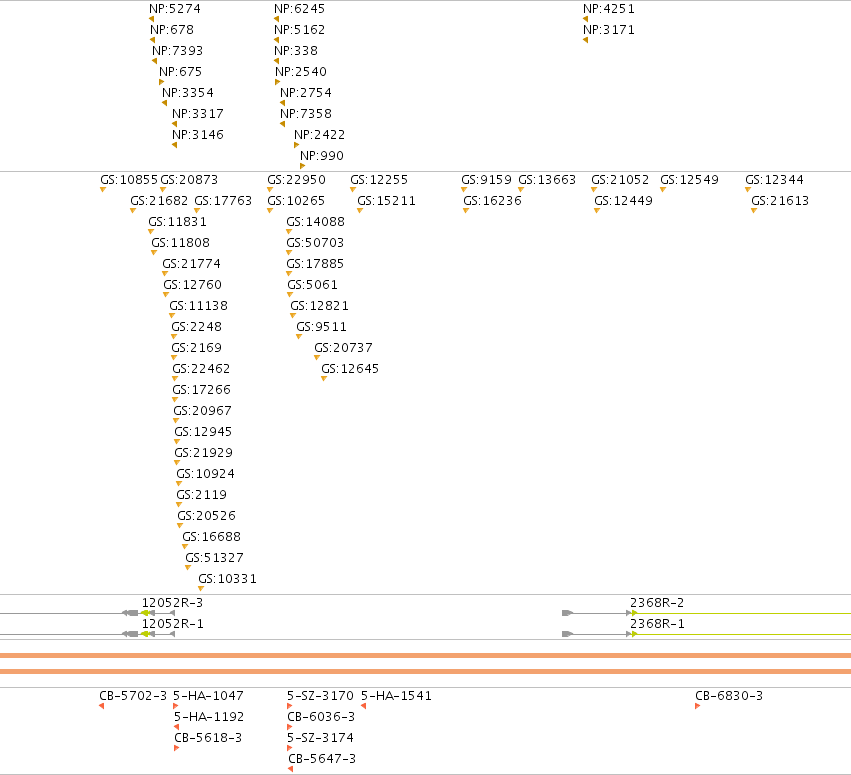The image size is (851, 775).
Task: Select the GS:21929 label
Action: pyautogui.click(x=204, y=453)
